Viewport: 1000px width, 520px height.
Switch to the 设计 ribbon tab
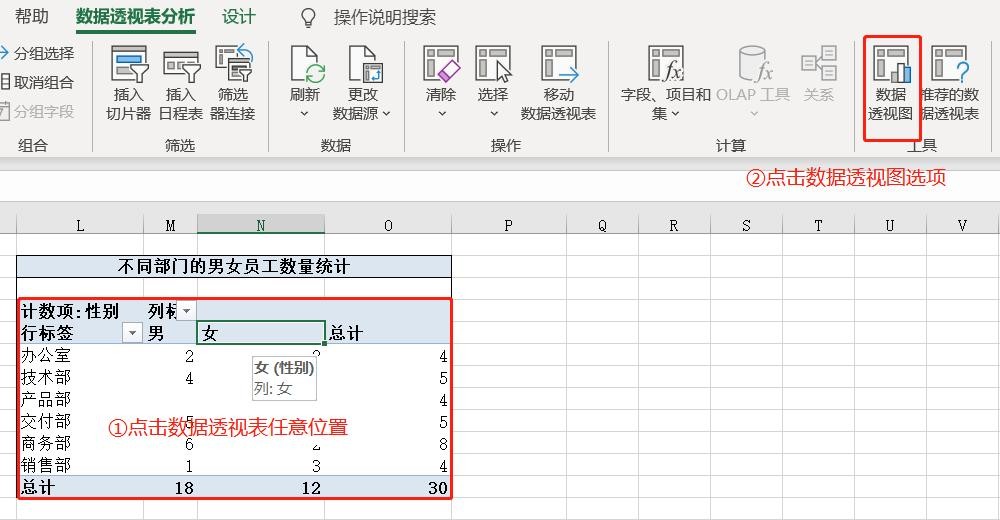pyautogui.click(x=238, y=17)
